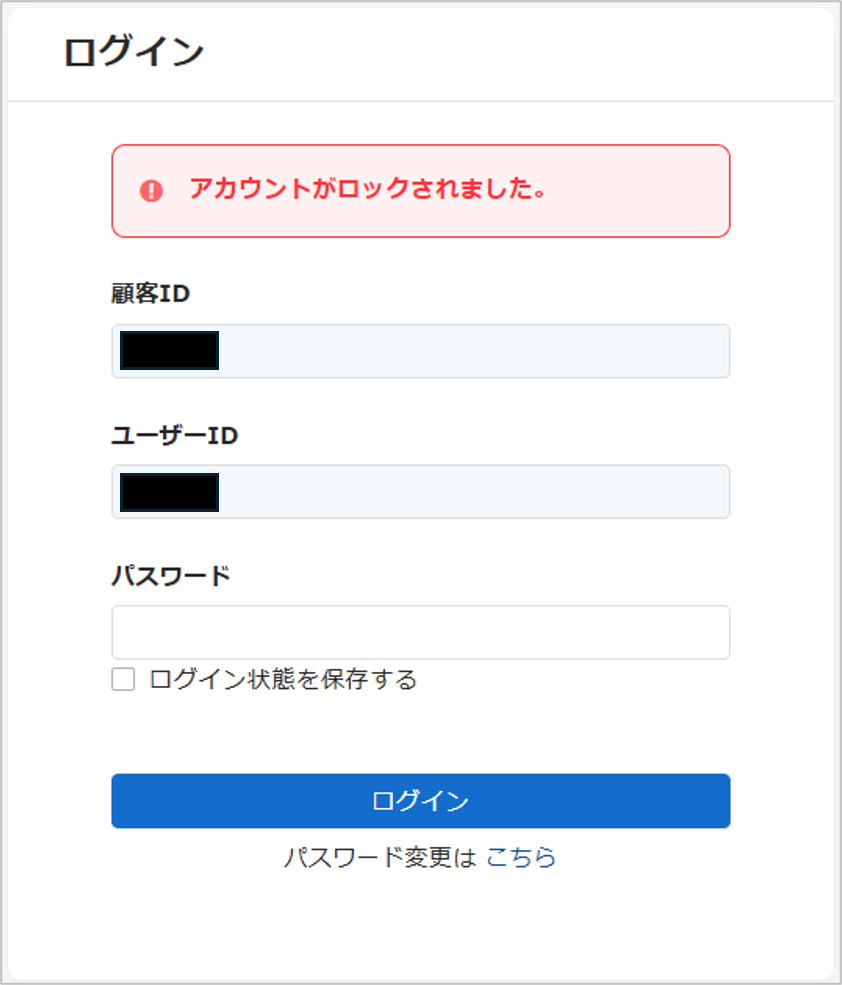Click the パスワード field label
Image resolution: width=842 pixels, height=985 pixels.
[x=172, y=576]
